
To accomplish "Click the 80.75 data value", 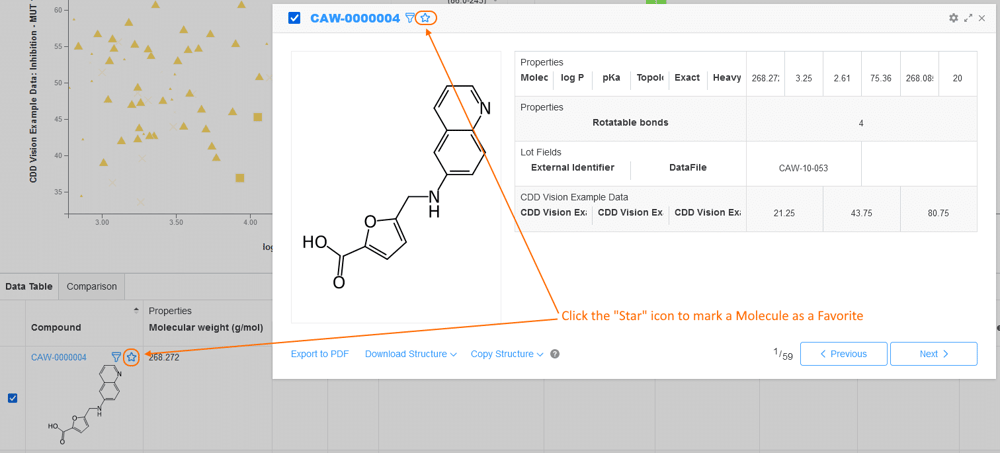I will tap(939, 213).
